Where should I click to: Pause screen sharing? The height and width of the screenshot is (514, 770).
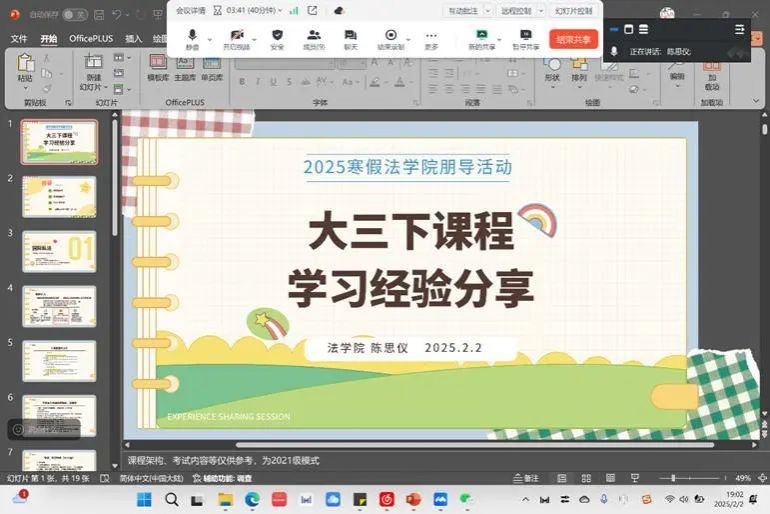click(525, 36)
